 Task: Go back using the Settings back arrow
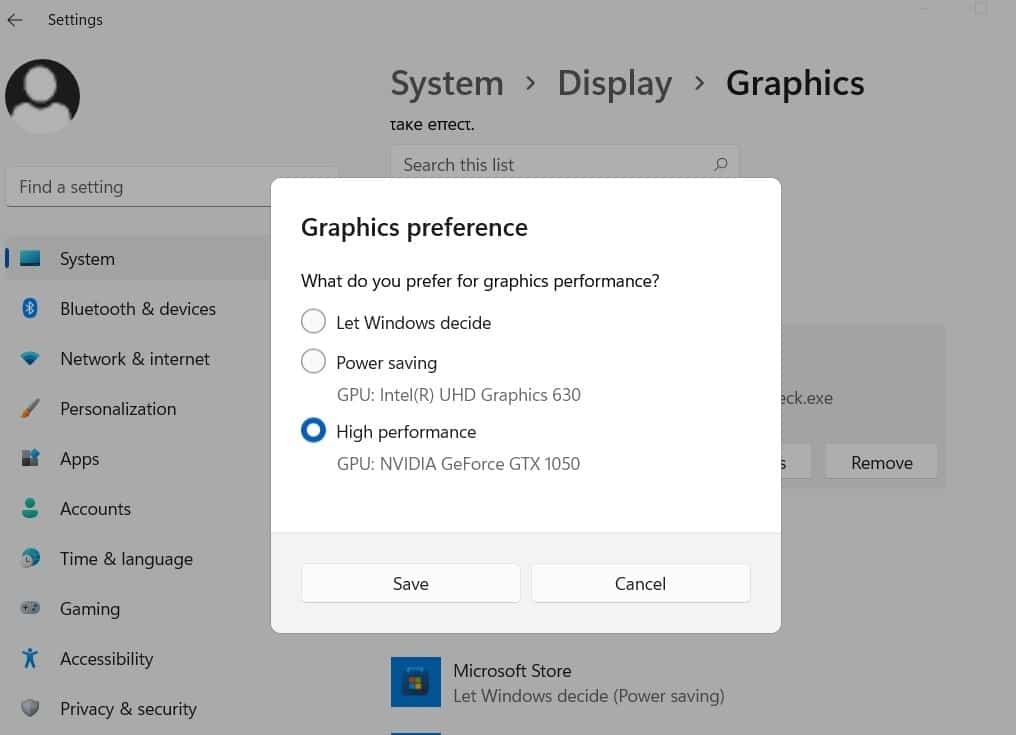[x=15, y=20]
